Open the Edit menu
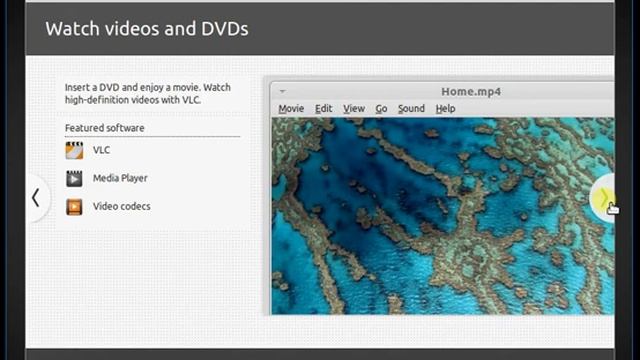This screenshot has width=640, height=360. click(323, 109)
